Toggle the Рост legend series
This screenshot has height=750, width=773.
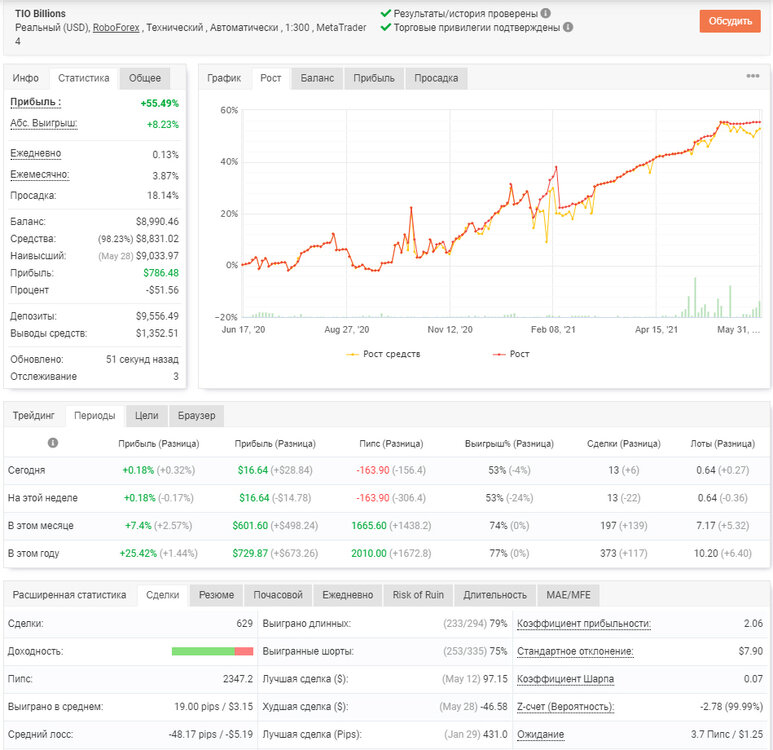click(511, 354)
